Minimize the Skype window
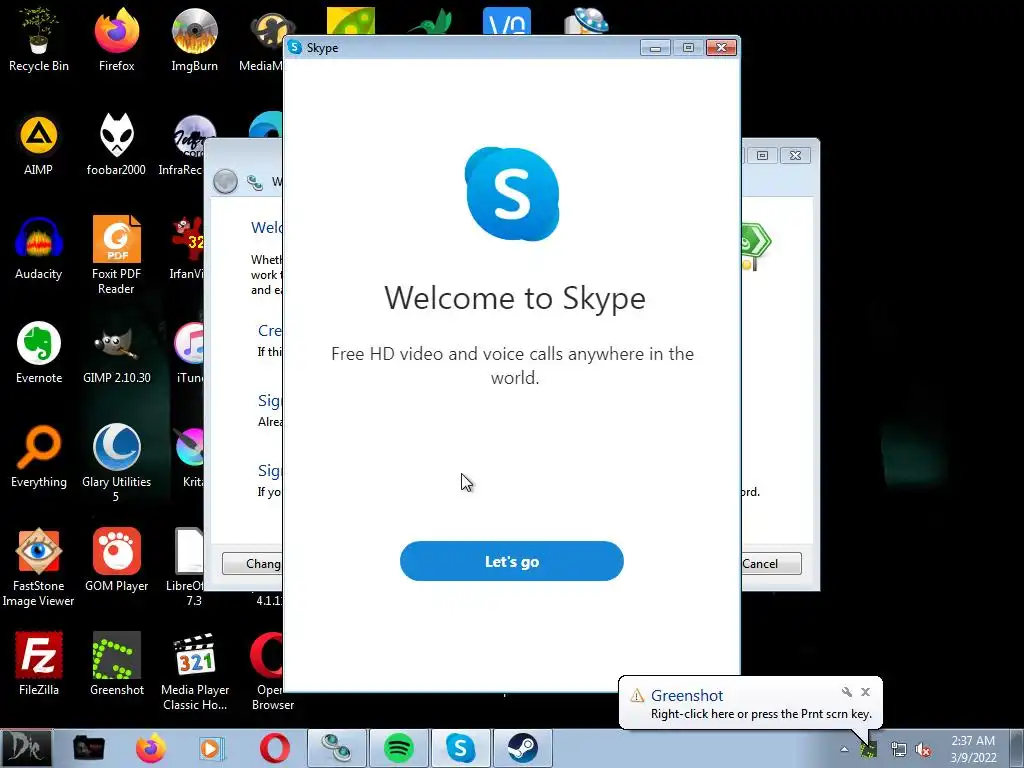The width and height of the screenshot is (1024, 768). tap(655, 48)
